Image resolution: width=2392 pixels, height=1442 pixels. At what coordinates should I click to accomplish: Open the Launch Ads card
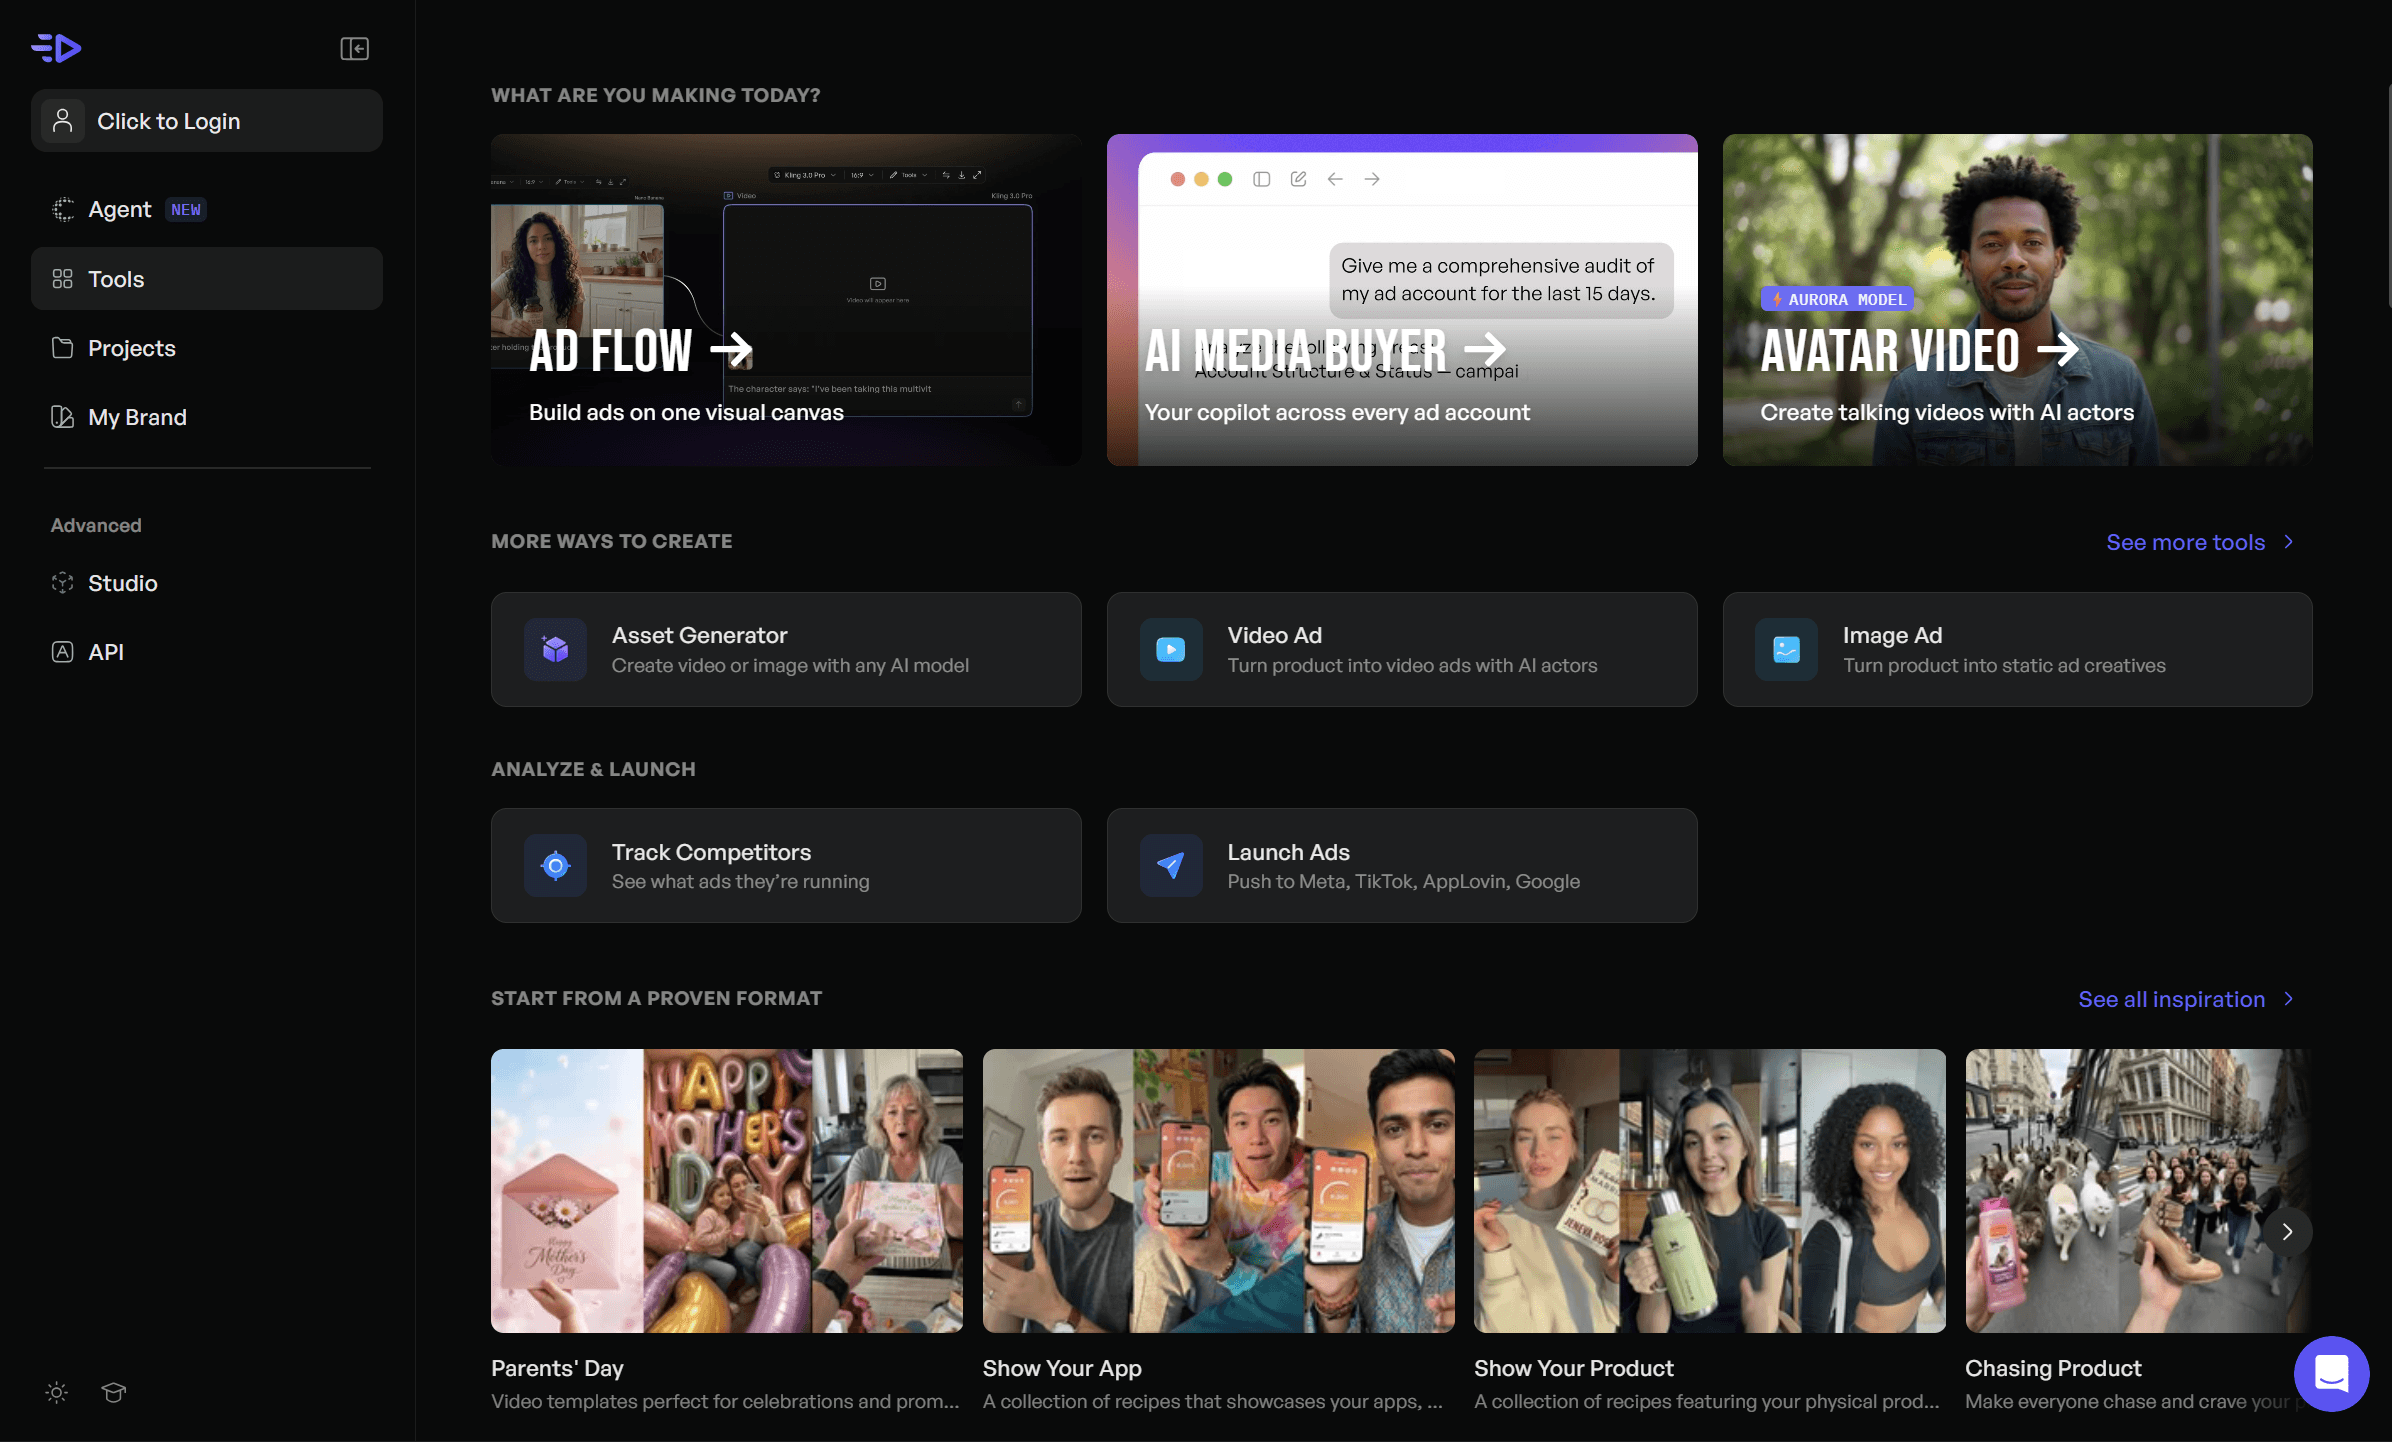(1402, 866)
